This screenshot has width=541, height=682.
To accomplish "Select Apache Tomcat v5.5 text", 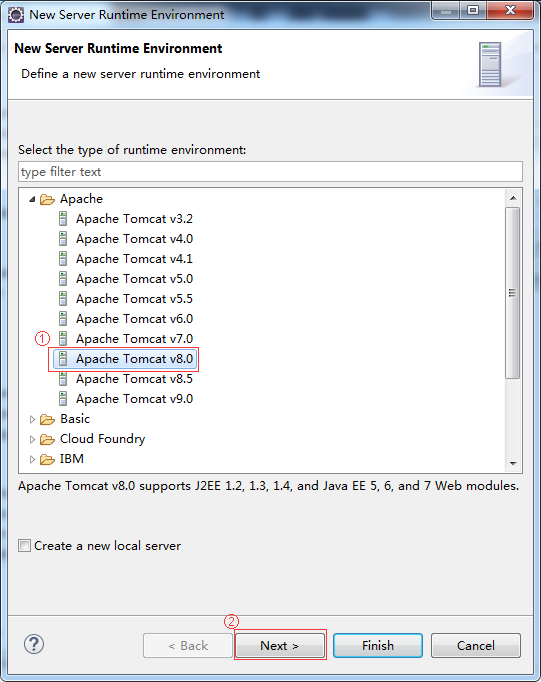I will pyautogui.click(x=134, y=299).
